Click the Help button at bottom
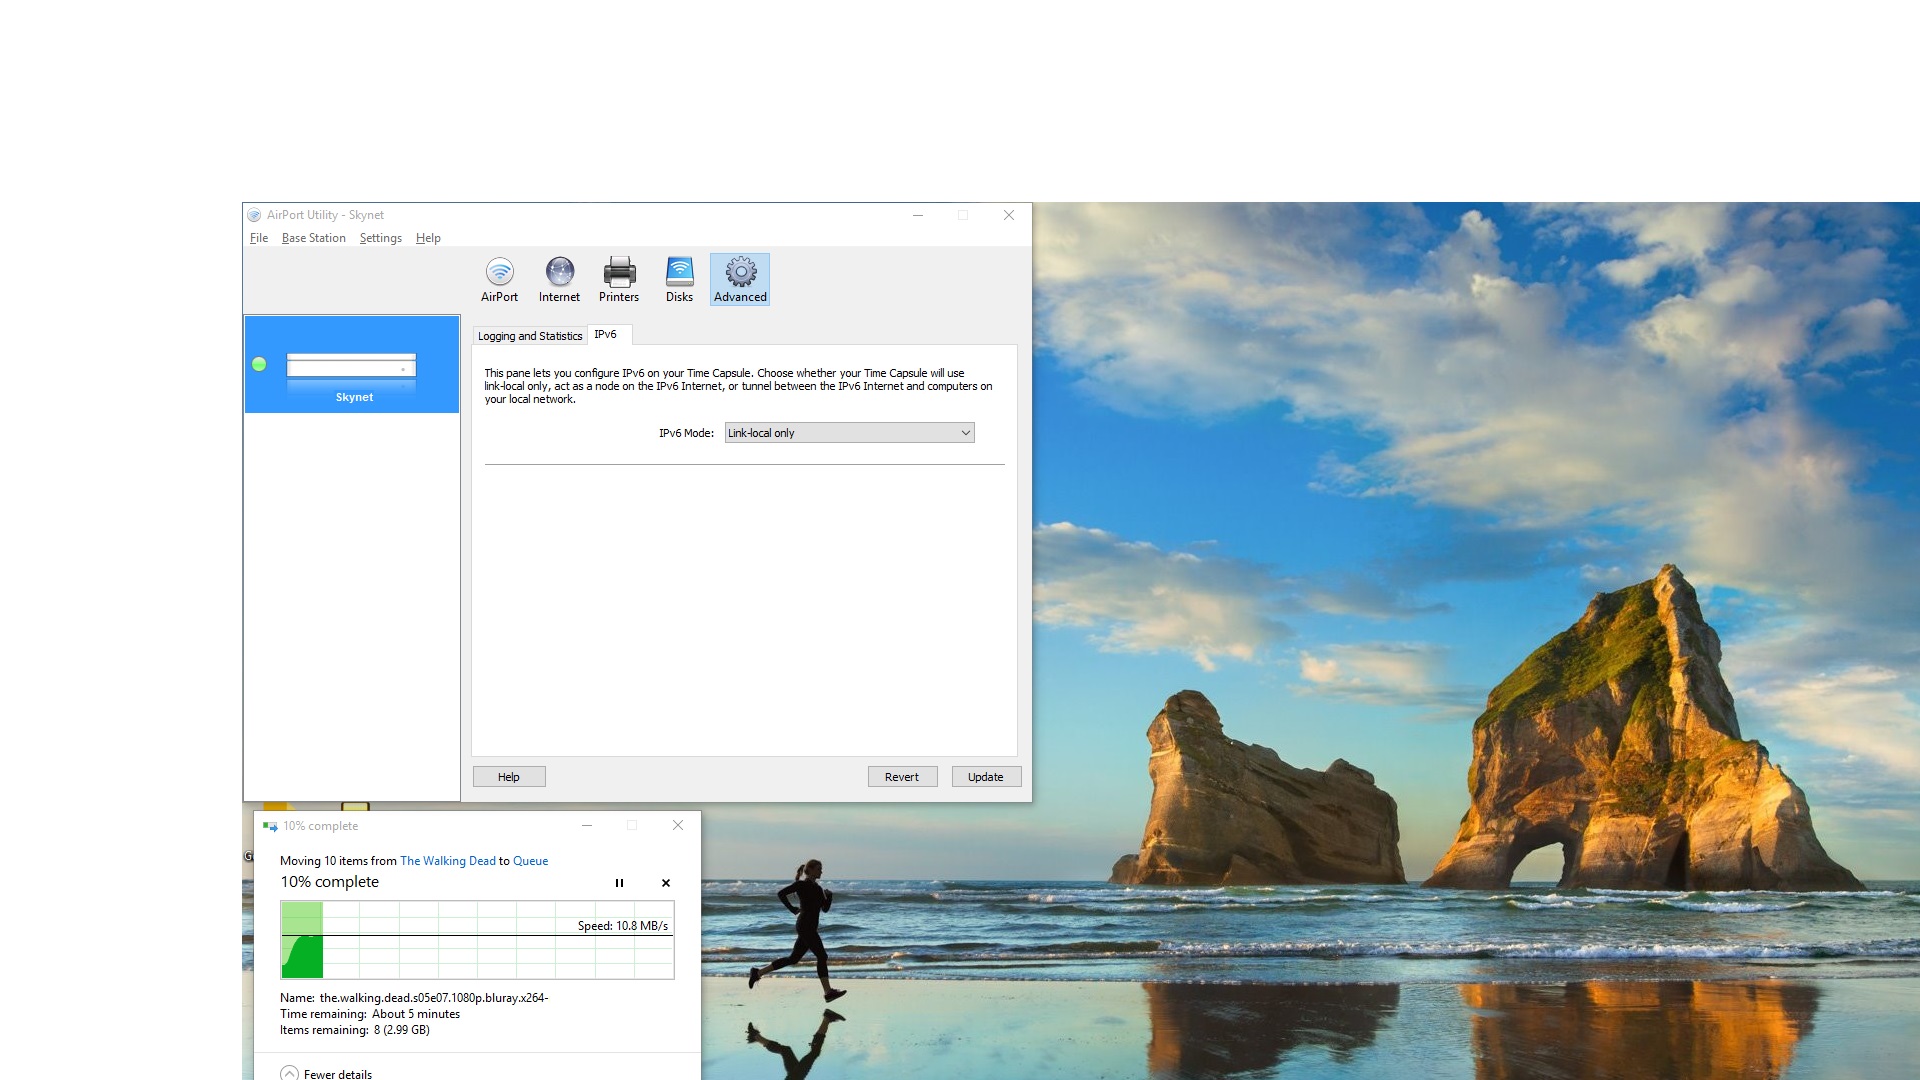Screen dimensions: 1920x1080 click(x=508, y=777)
